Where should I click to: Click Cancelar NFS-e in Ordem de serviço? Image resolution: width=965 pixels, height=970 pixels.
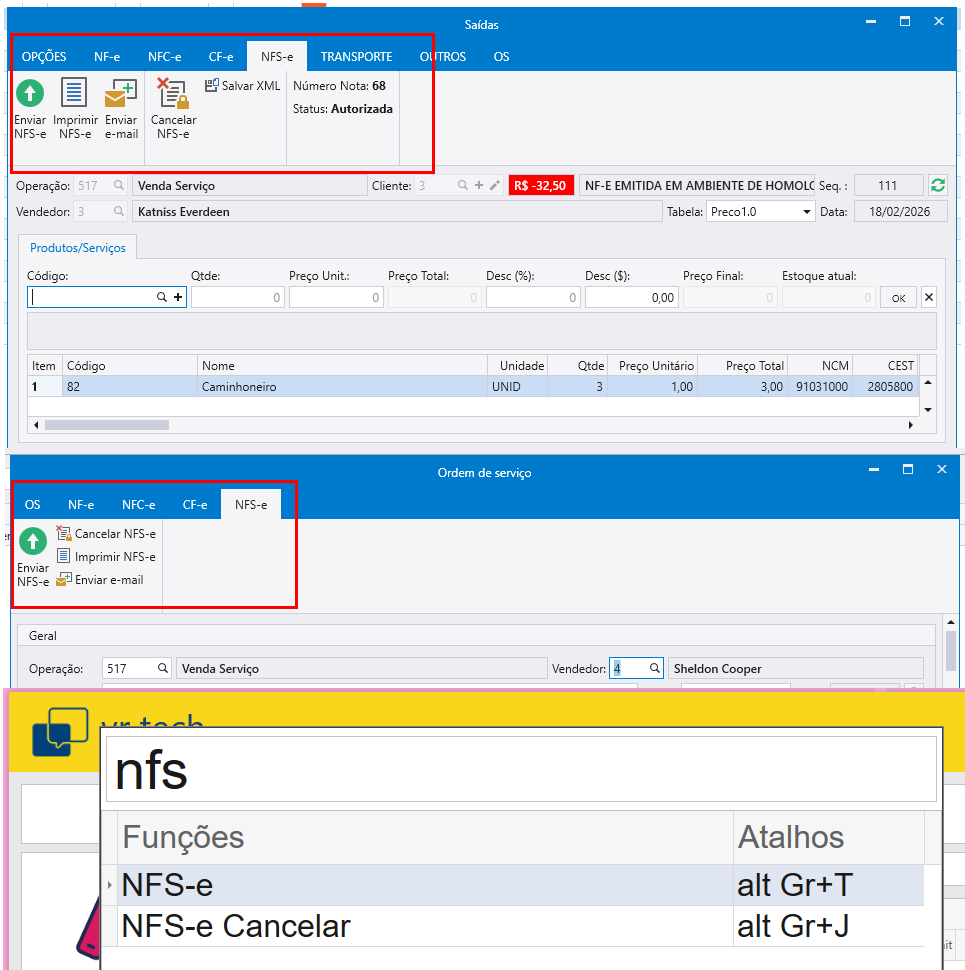click(107, 534)
